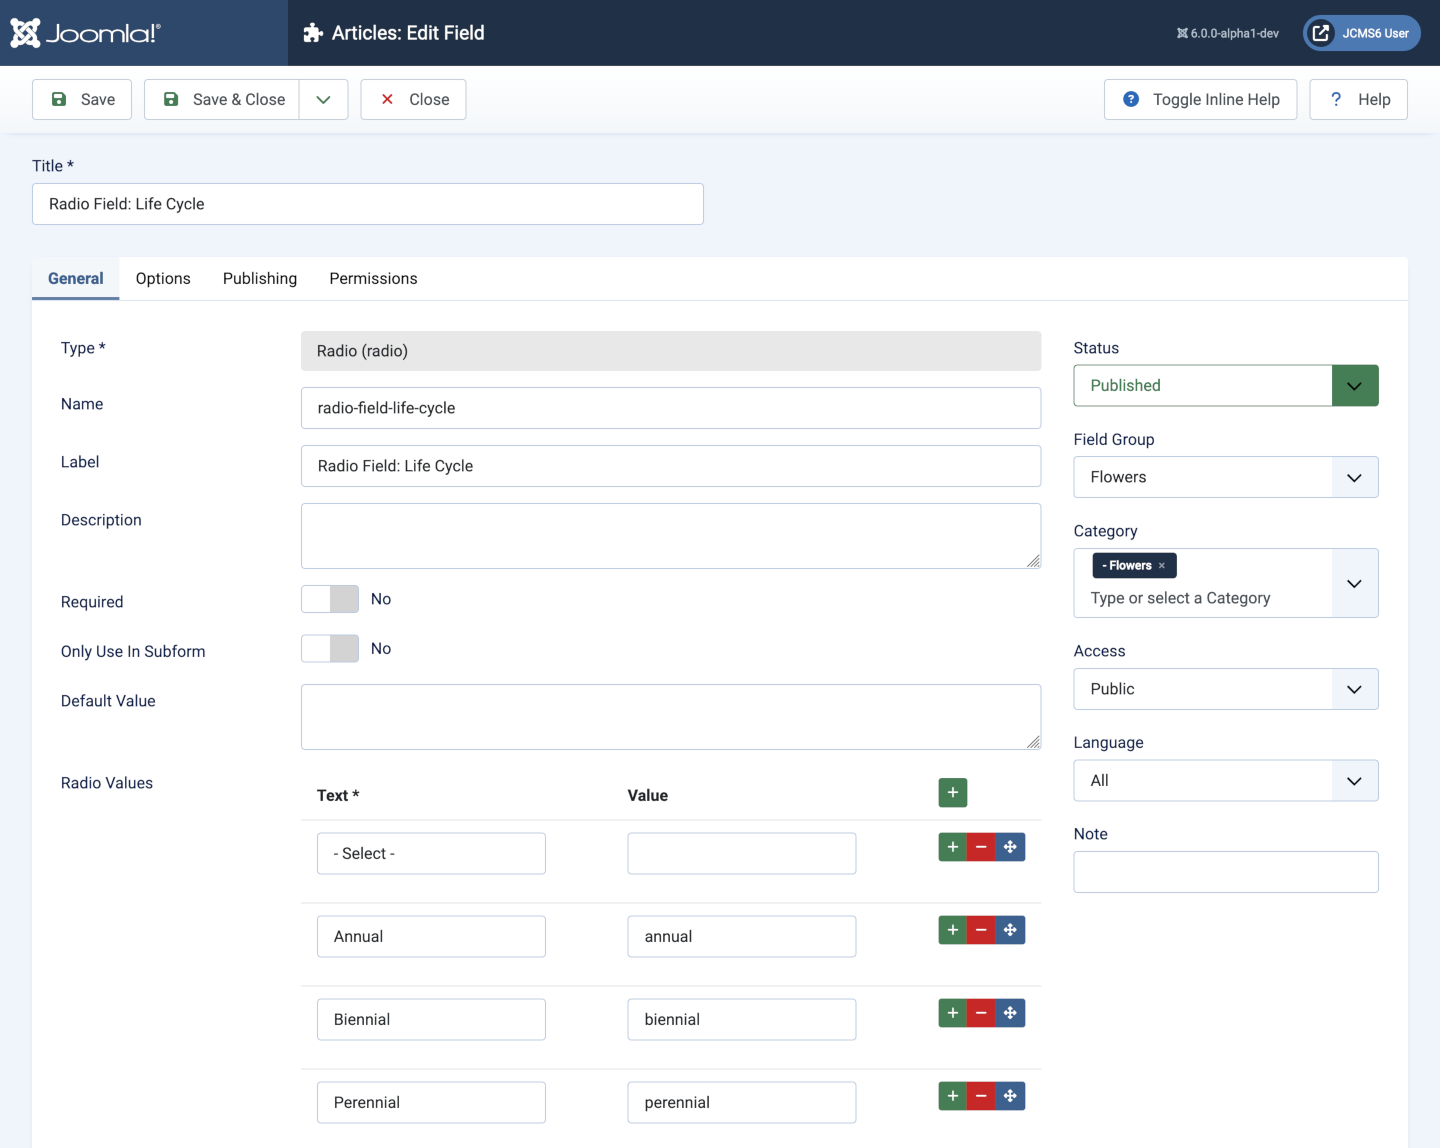
Task: Toggle the Required switch
Action: (x=330, y=599)
